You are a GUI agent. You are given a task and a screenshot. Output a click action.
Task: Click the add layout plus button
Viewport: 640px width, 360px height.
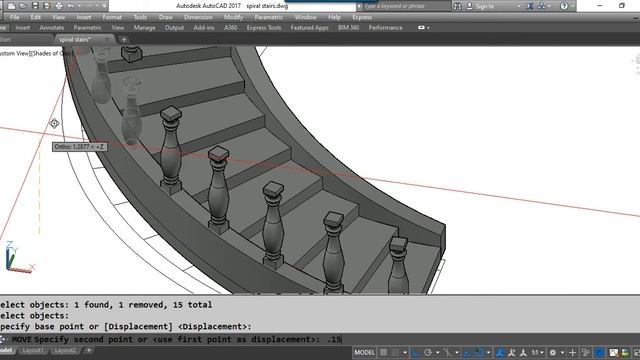coord(89,350)
